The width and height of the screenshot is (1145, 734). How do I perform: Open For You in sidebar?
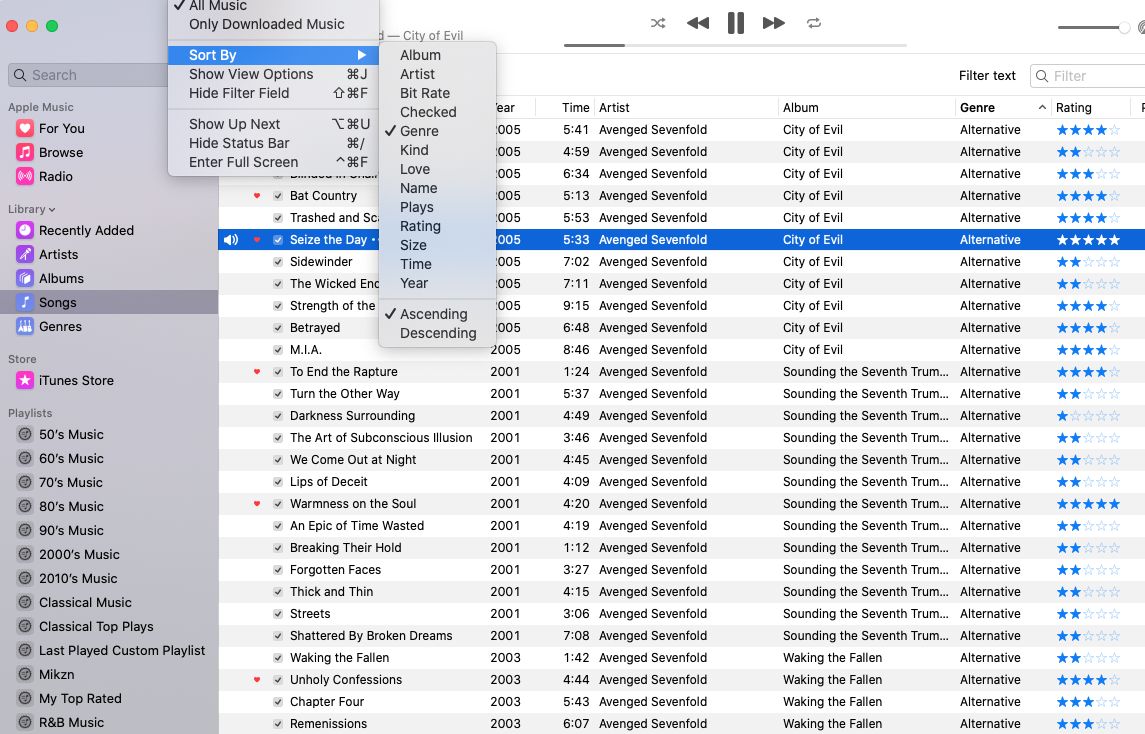tap(61, 129)
